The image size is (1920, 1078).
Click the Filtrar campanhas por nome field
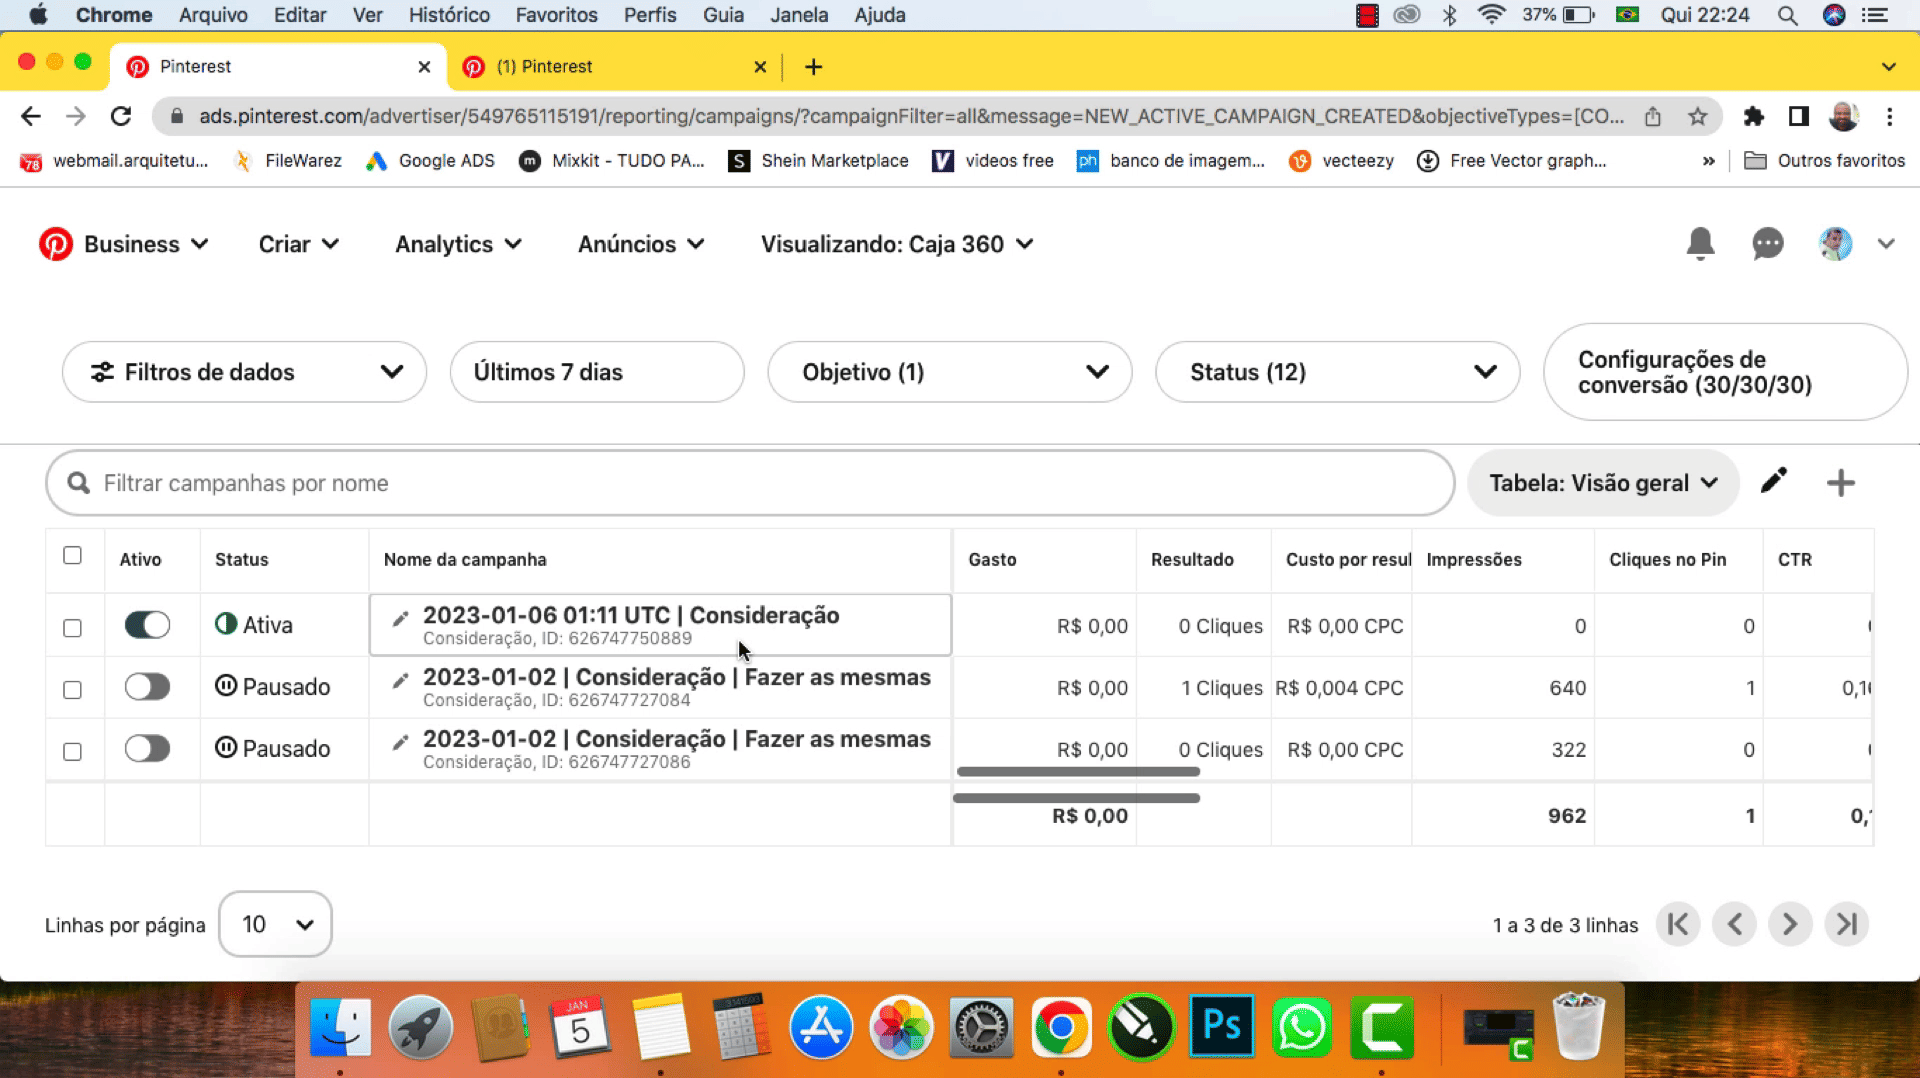tap(750, 483)
